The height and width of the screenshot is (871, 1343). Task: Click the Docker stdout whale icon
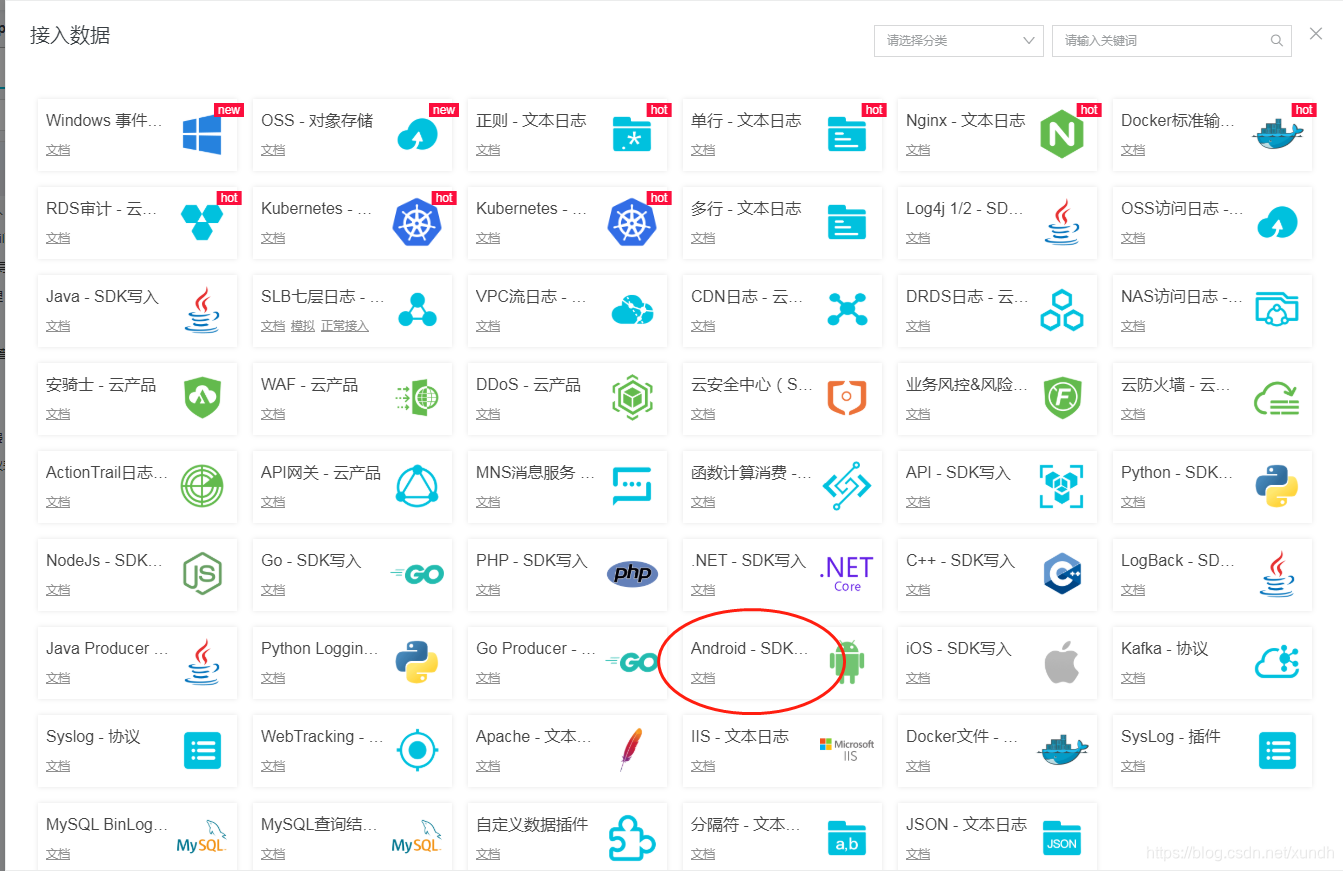pos(1277,134)
